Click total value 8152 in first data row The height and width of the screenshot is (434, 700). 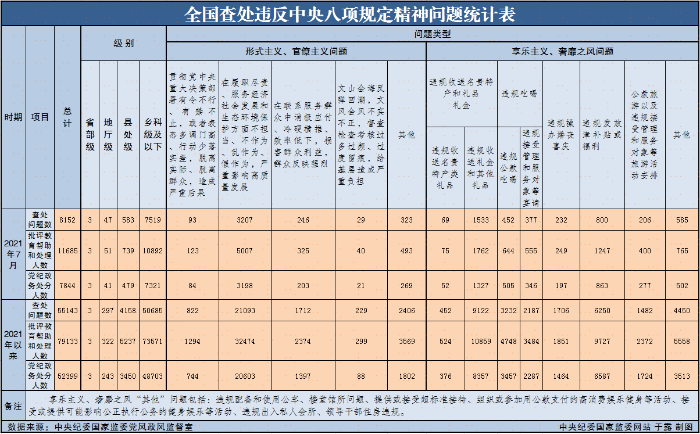click(x=67, y=217)
